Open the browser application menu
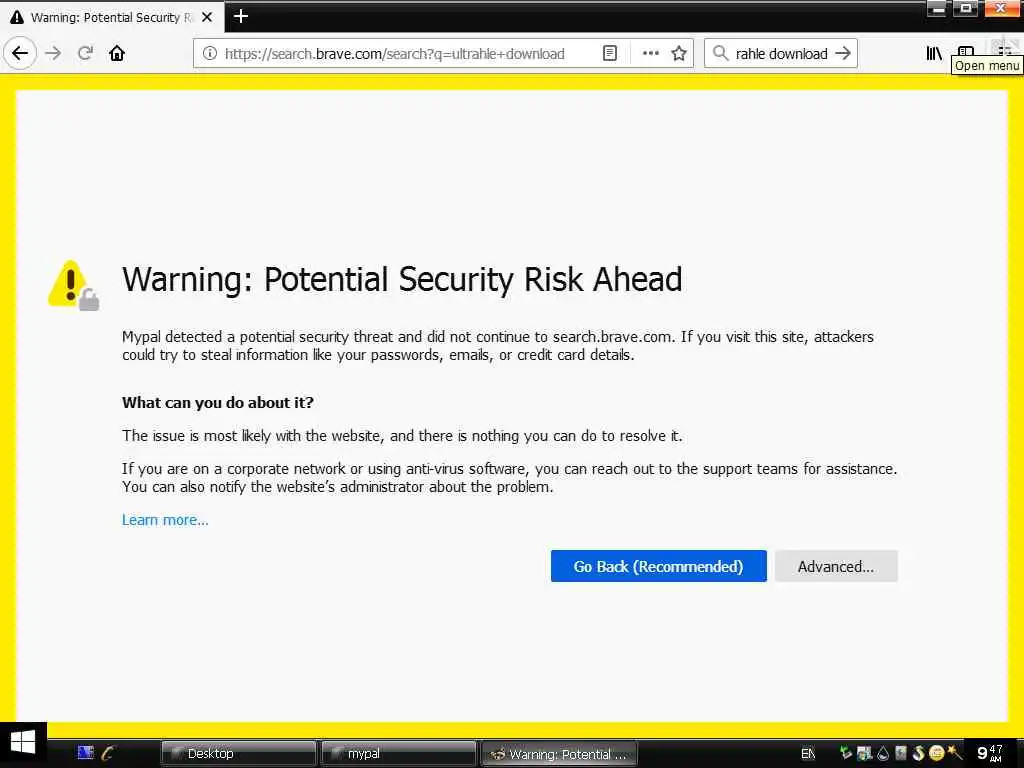The height and width of the screenshot is (768, 1024). pyautogui.click(x=1005, y=49)
